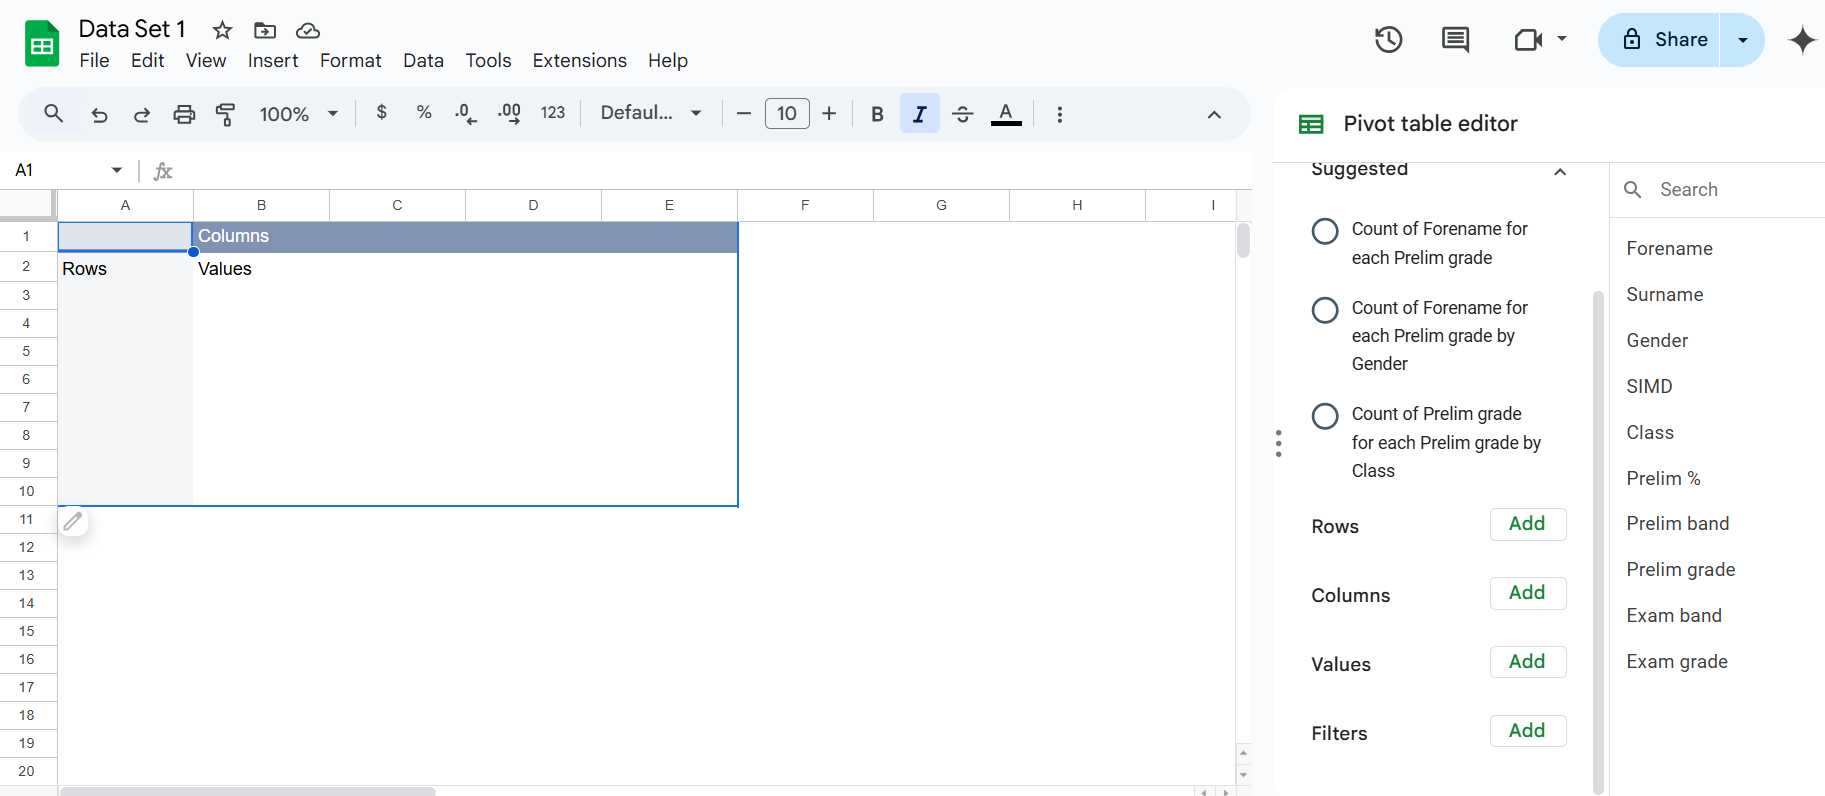Screen dimensions: 1825x796
Task: Undo the last action
Action: pos(99,114)
